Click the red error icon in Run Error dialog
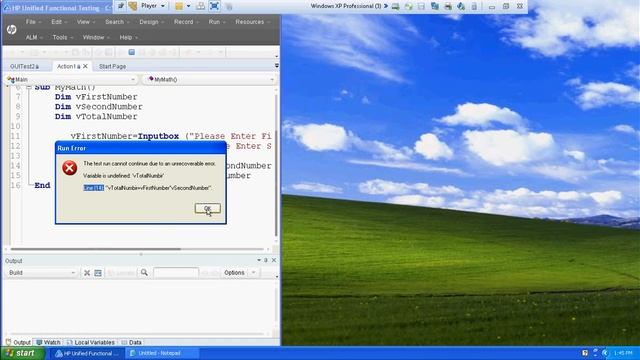The height and width of the screenshot is (360, 640). click(70, 168)
